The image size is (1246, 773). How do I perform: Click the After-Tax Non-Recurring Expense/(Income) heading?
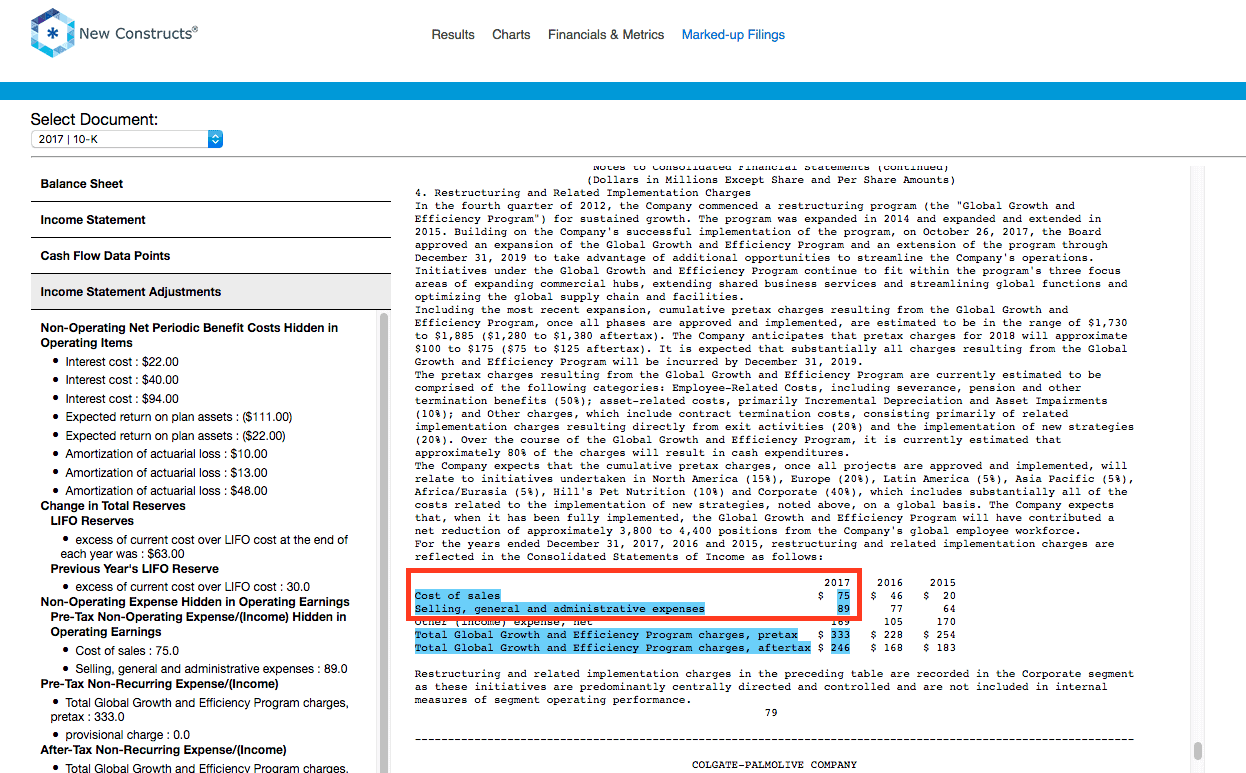click(163, 750)
